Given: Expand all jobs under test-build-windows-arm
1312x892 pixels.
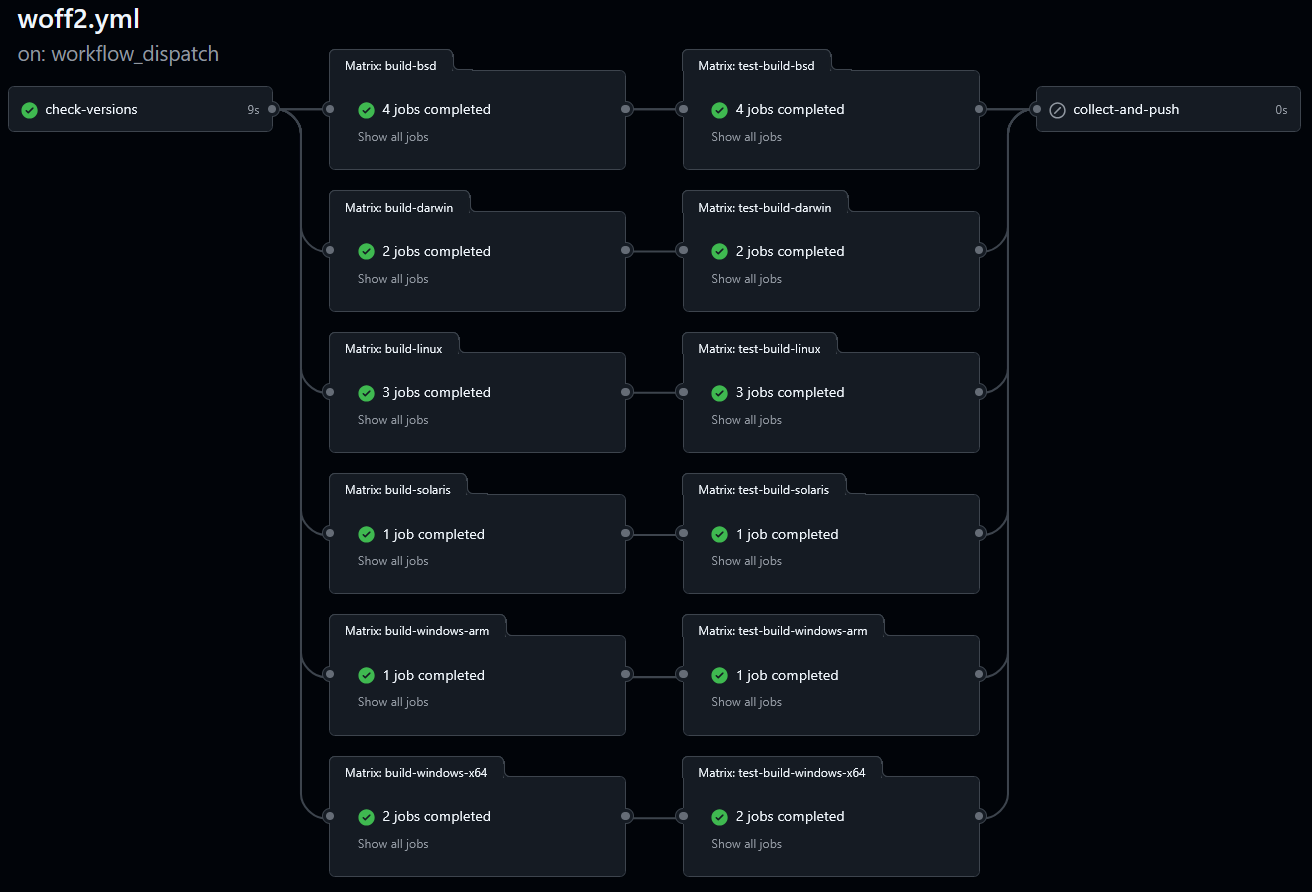Looking at the screenshot, I should pos(746,702).
